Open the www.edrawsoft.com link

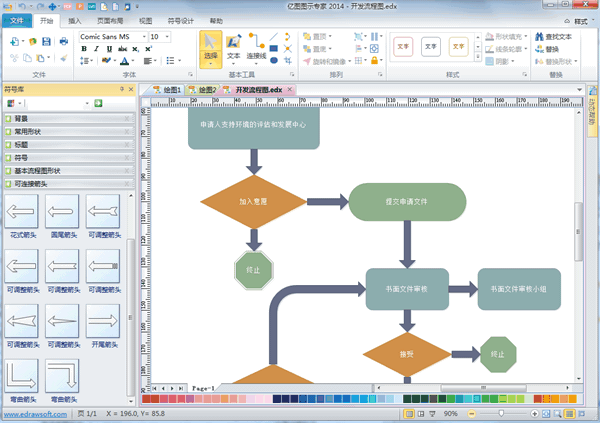34,412
